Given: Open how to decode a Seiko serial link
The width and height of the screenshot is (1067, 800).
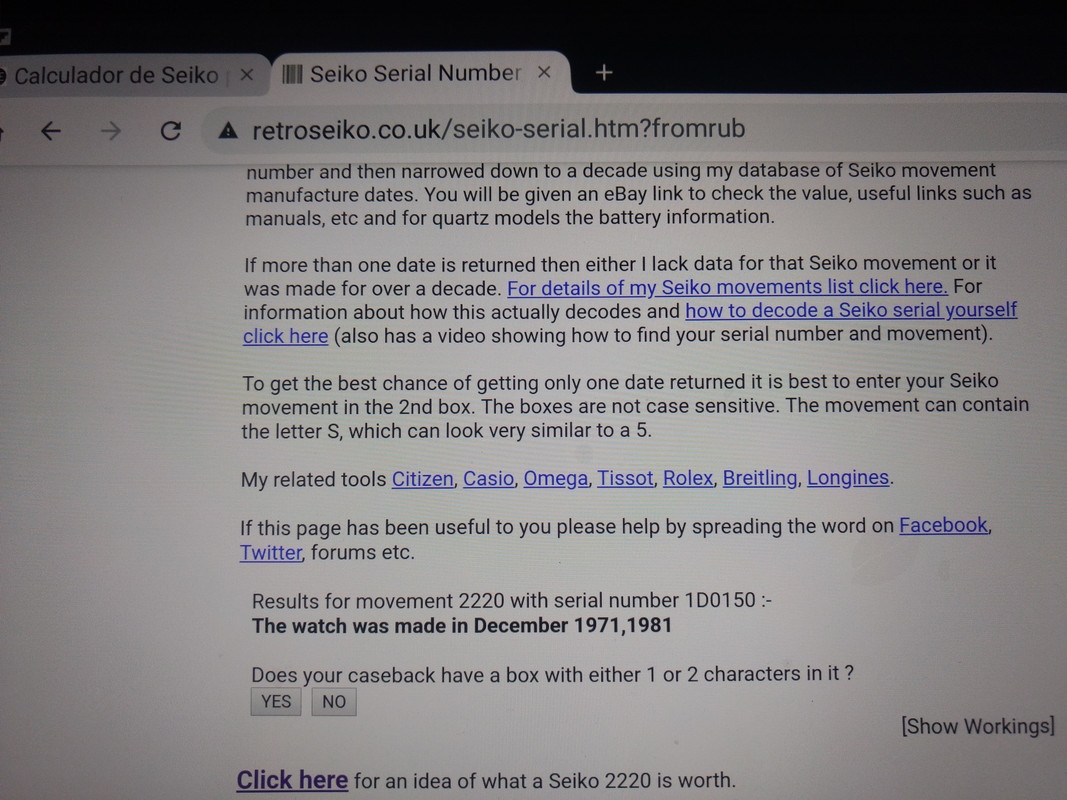Looking at the screenshot, I should [851, 310].
